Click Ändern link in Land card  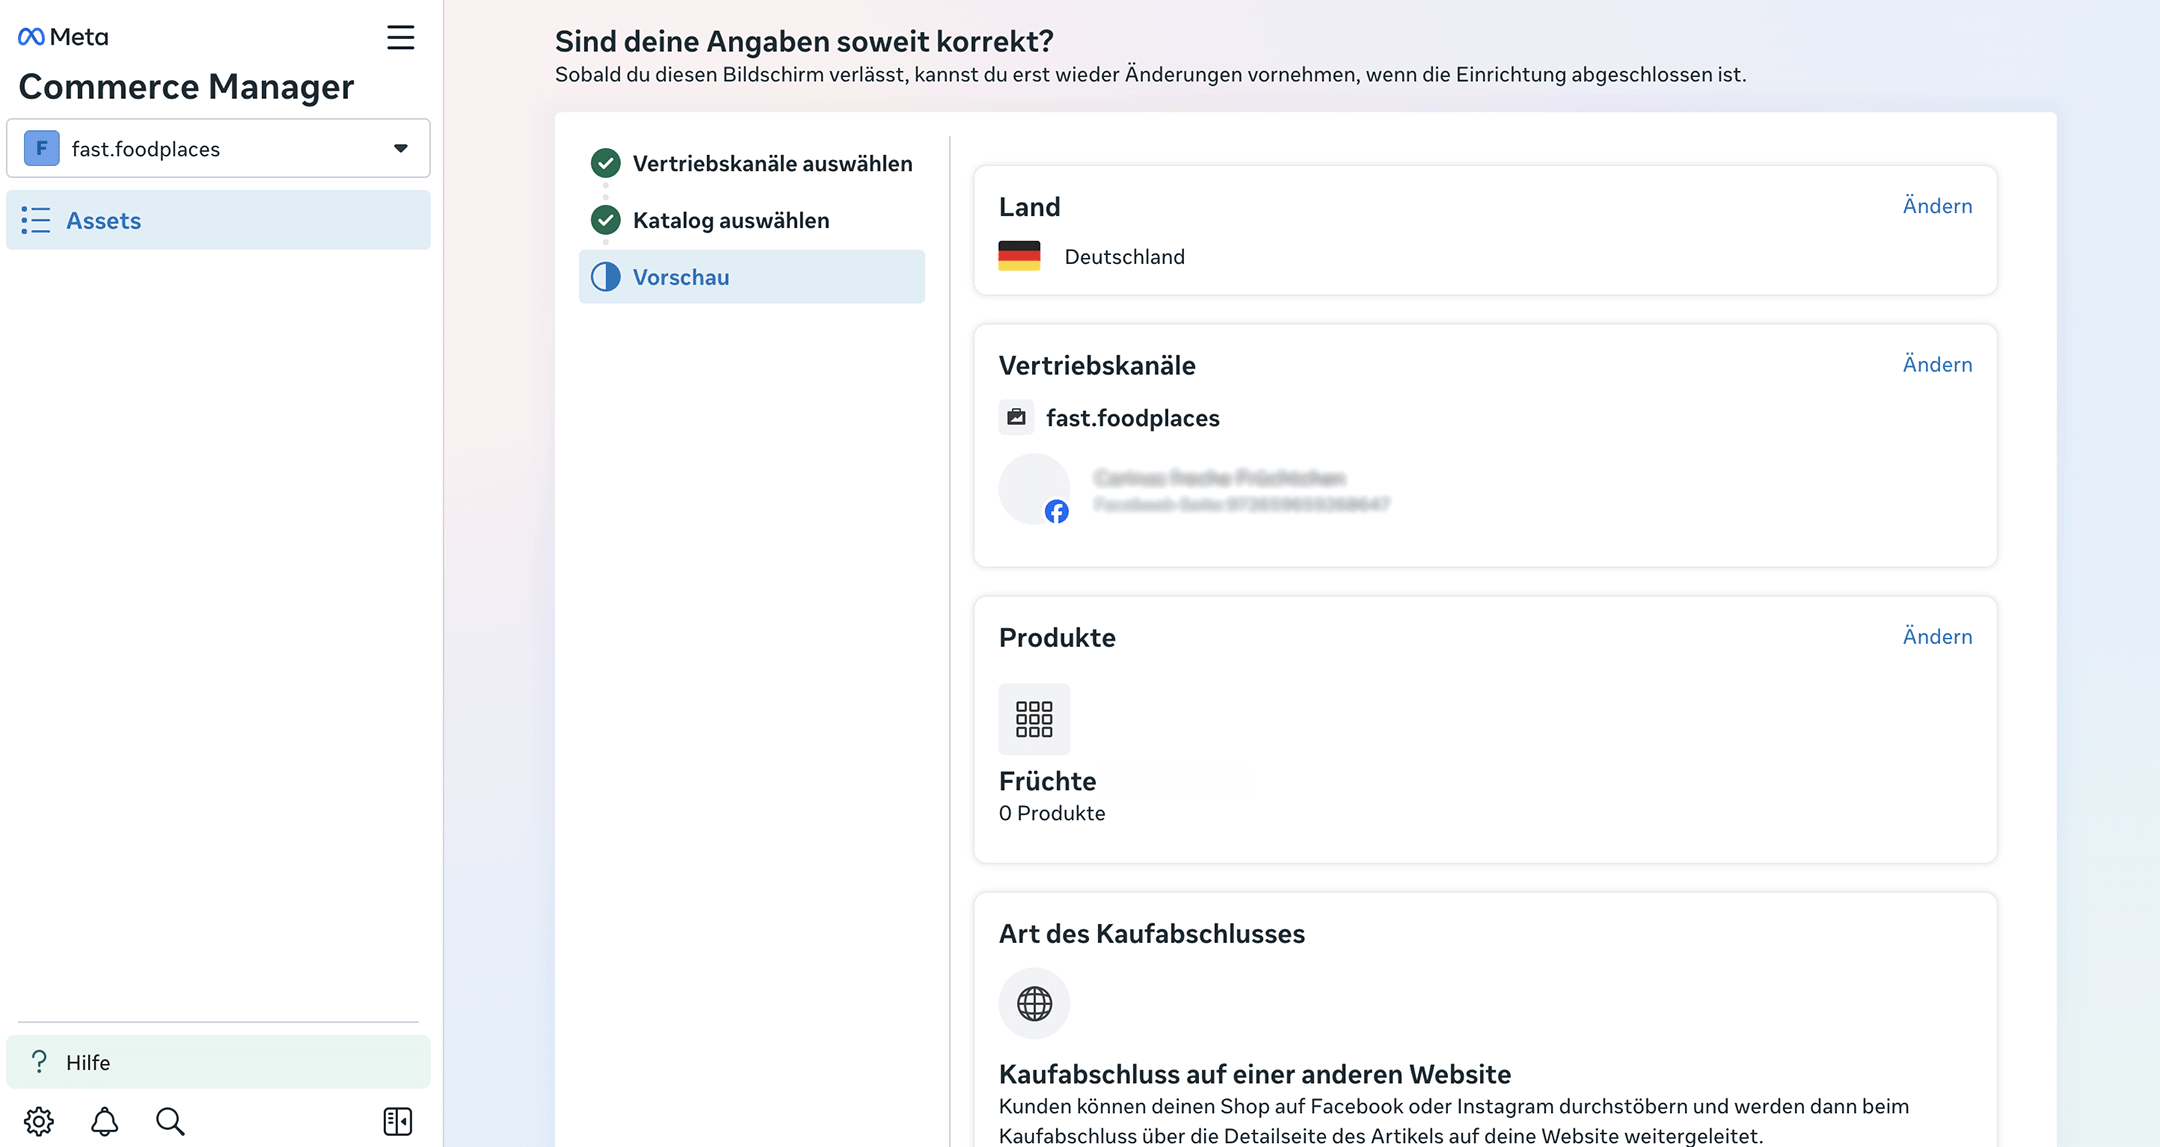[x=1937, y=206]
